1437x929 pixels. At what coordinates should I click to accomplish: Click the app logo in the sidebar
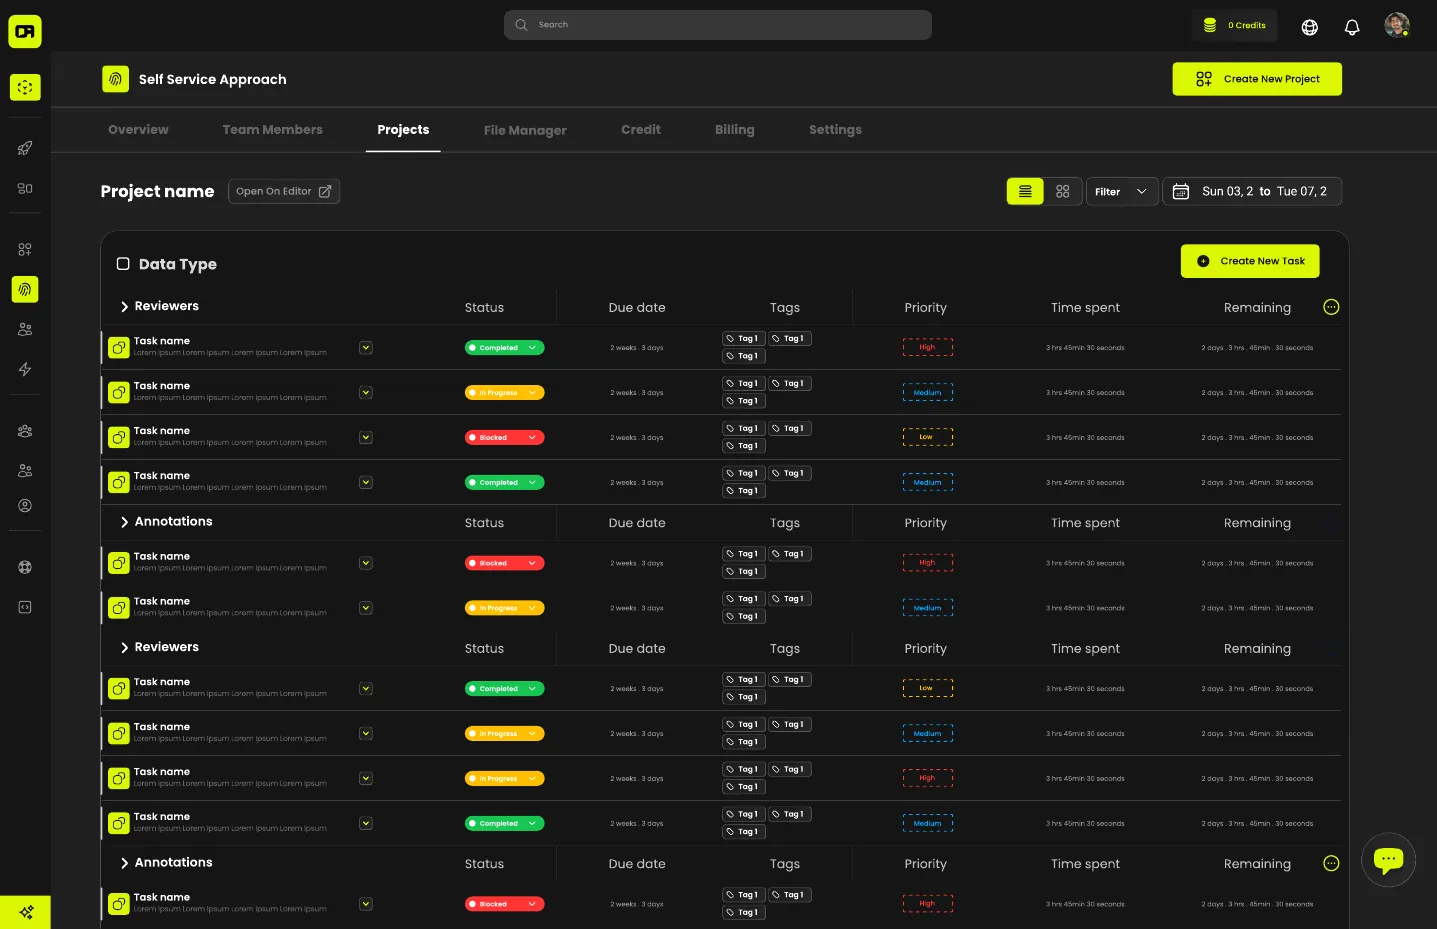(x=25, y=31)
